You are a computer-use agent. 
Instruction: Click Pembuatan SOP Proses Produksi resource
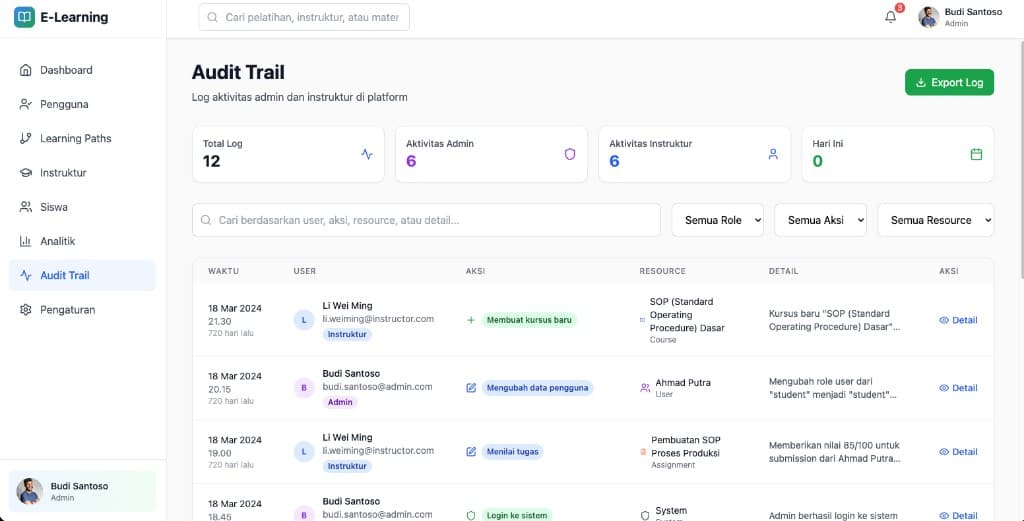point(686,447)
